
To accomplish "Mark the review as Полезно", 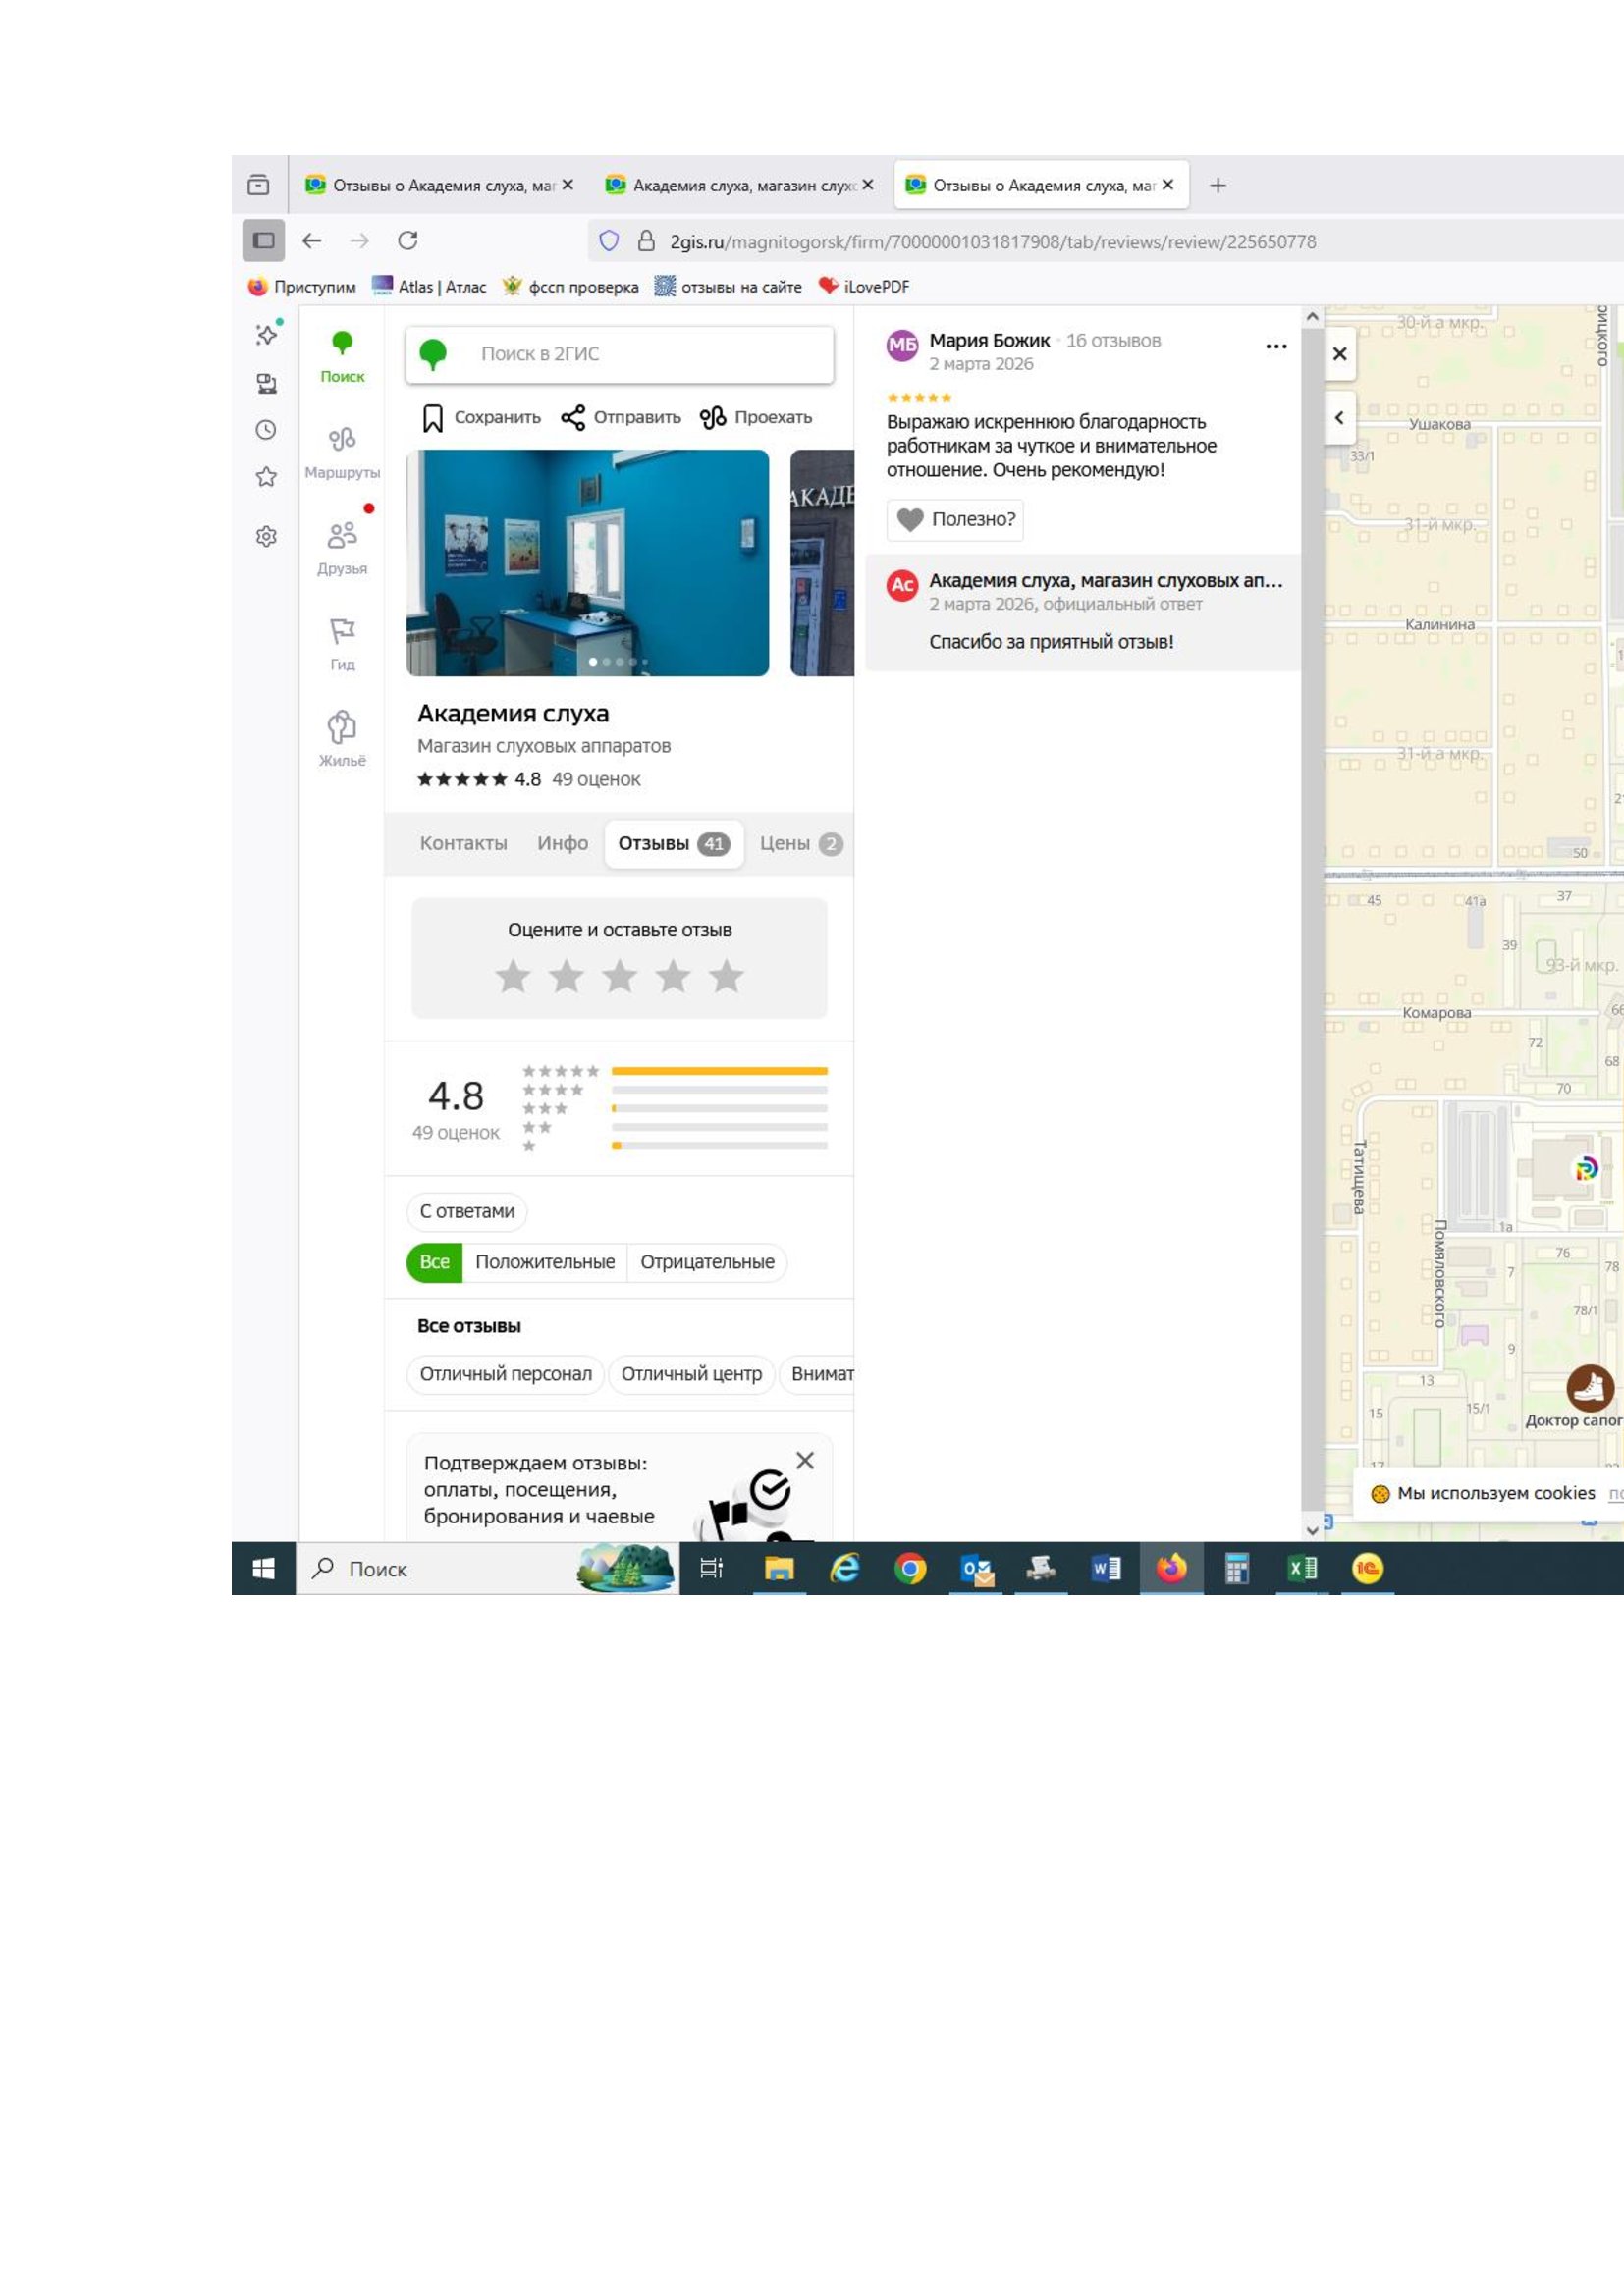I will point(955,520).
